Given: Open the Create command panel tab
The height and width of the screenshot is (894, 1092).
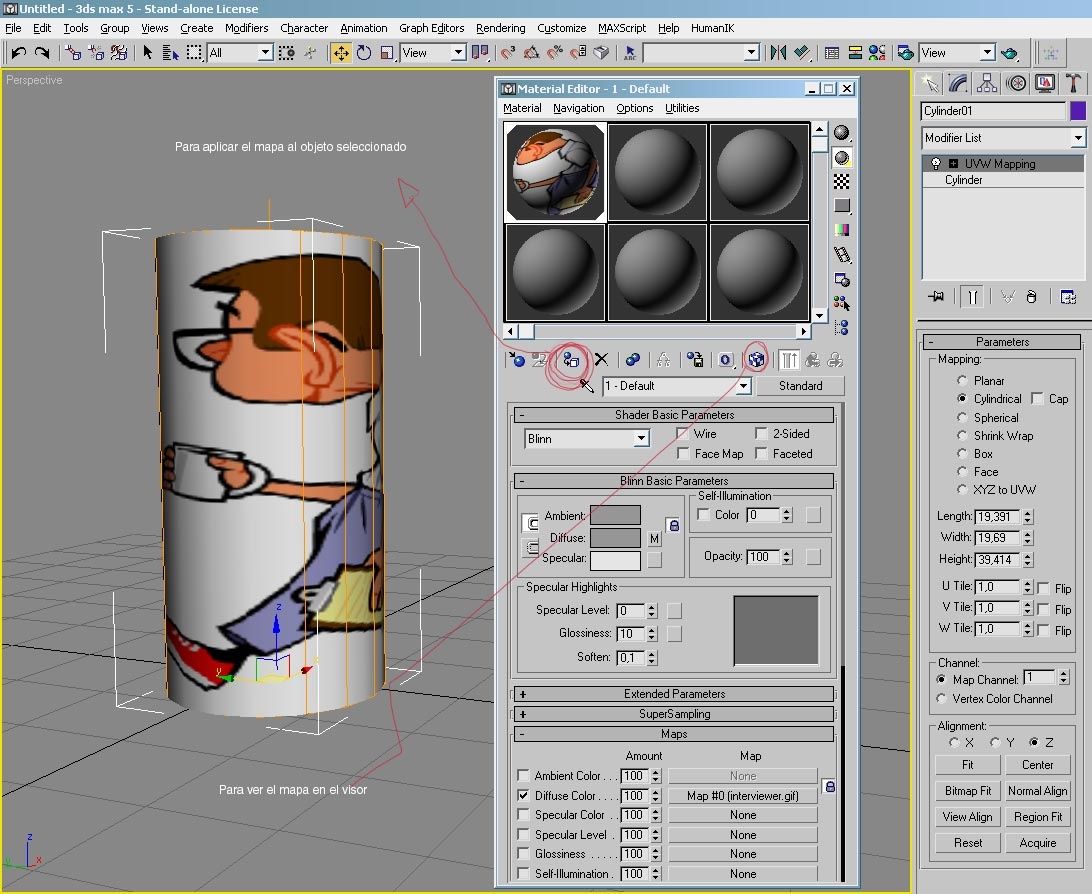Looking at the screenshot, I should pyautogui.click(x=930, y=84).
